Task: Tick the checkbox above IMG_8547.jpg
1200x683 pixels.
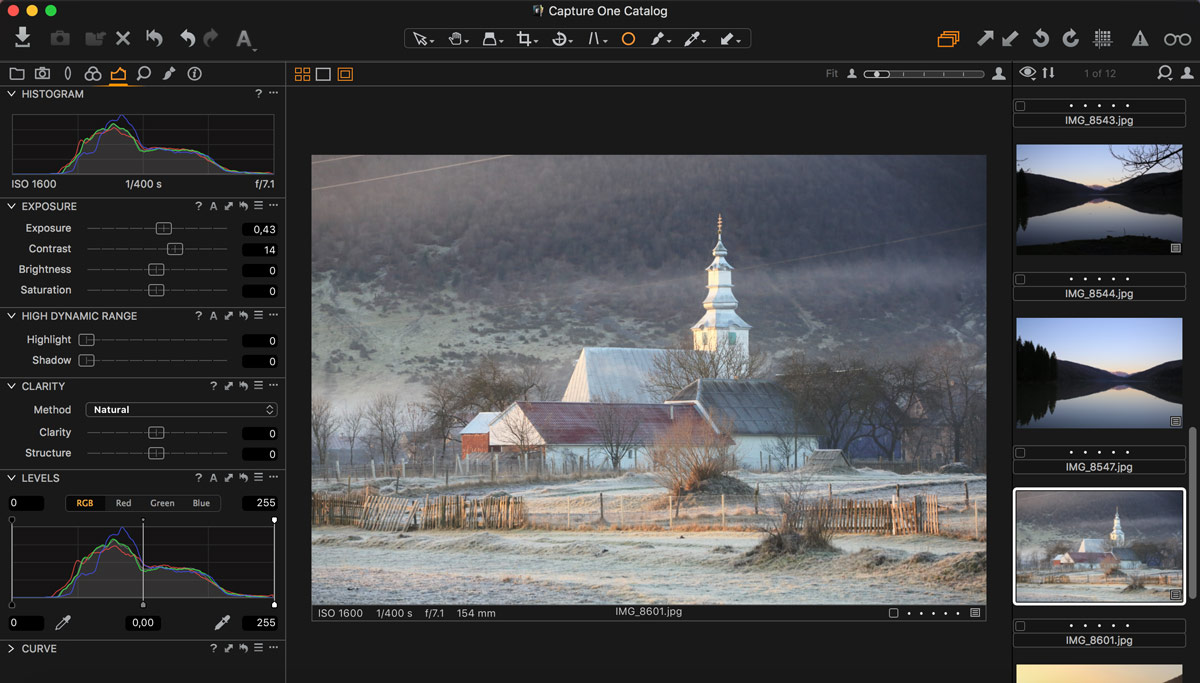Action: pos(1020,453)
